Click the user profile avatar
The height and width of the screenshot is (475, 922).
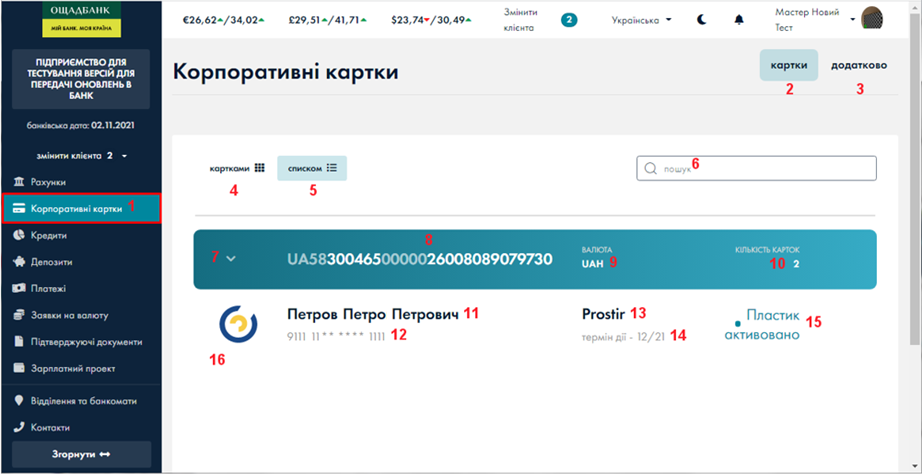point(872,20)
